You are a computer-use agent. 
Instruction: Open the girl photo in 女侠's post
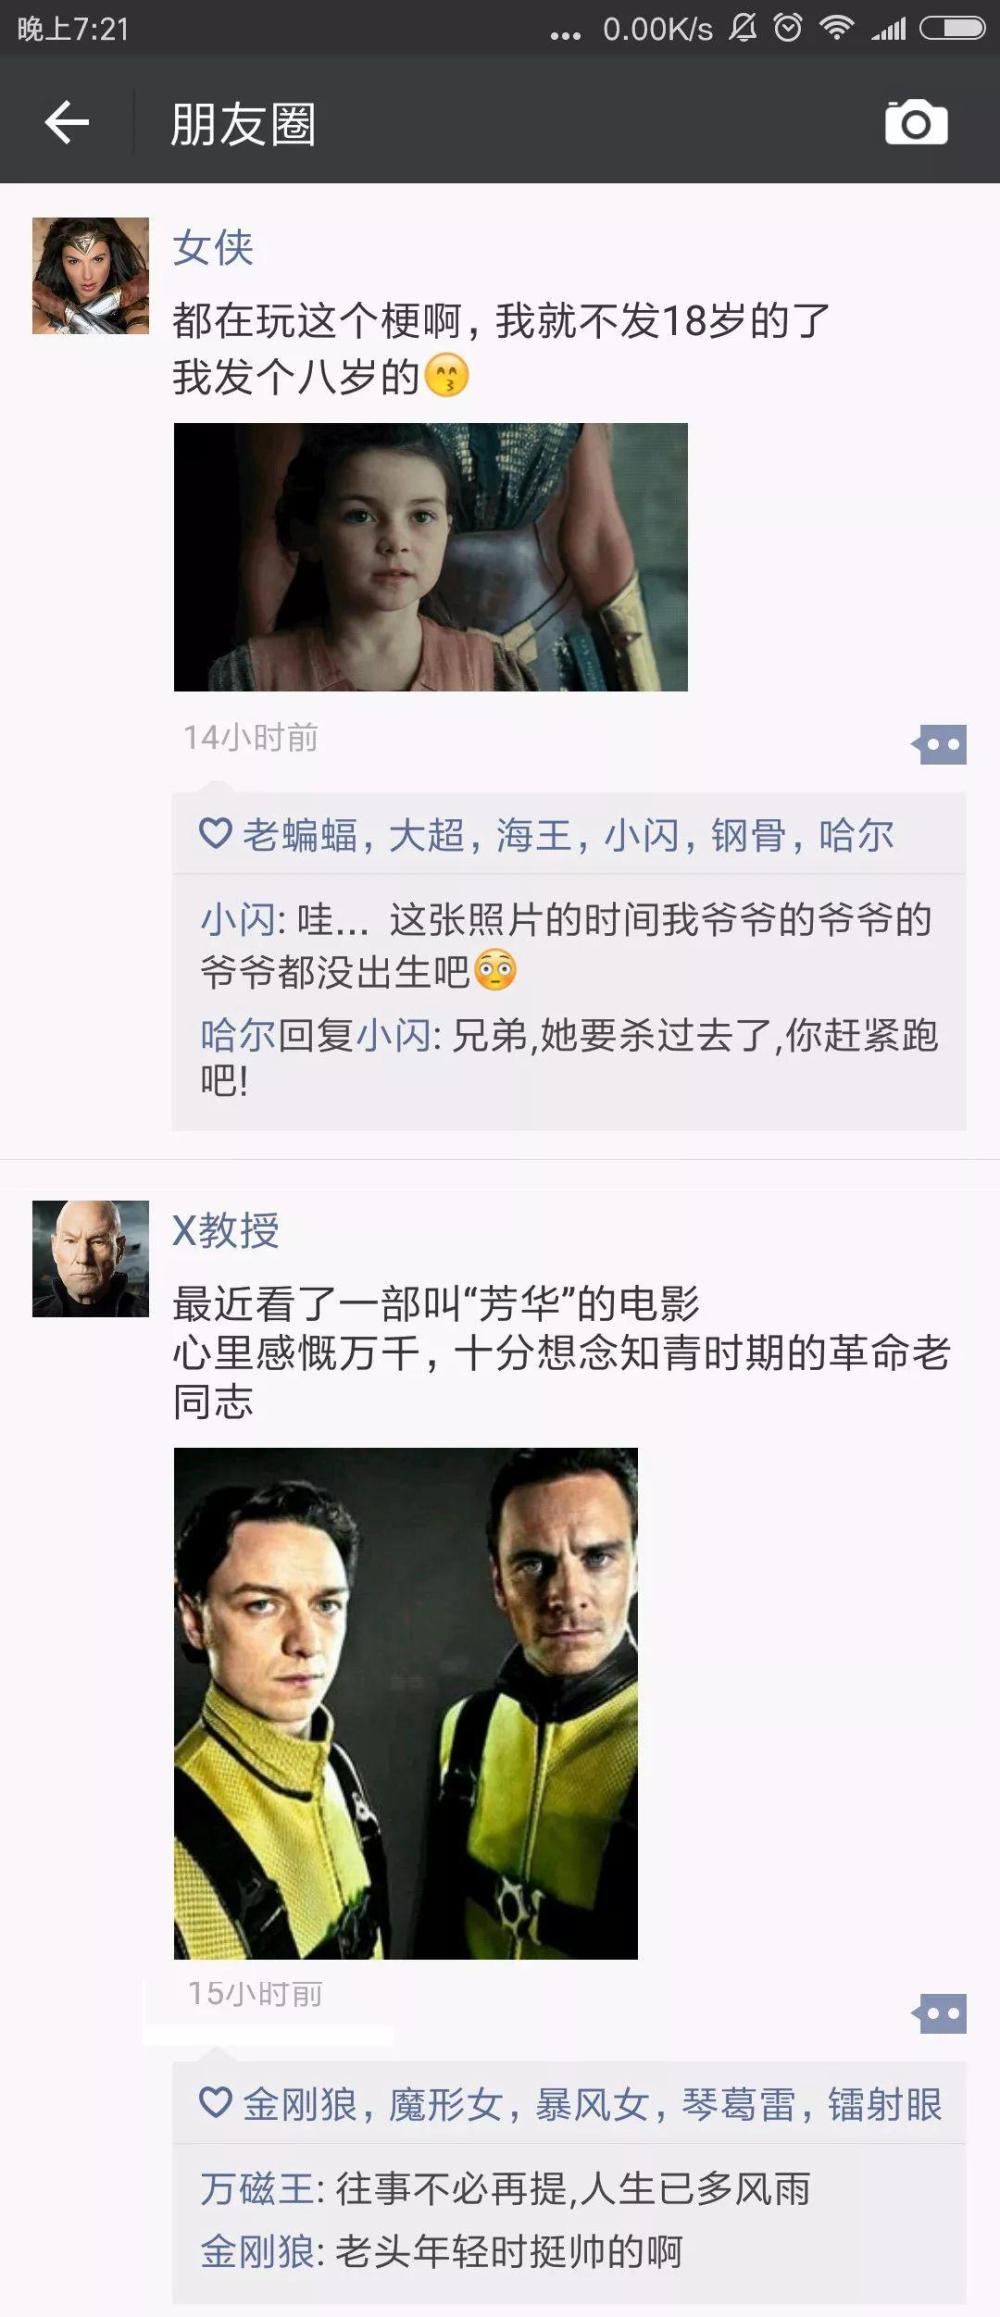click(431, 557)
